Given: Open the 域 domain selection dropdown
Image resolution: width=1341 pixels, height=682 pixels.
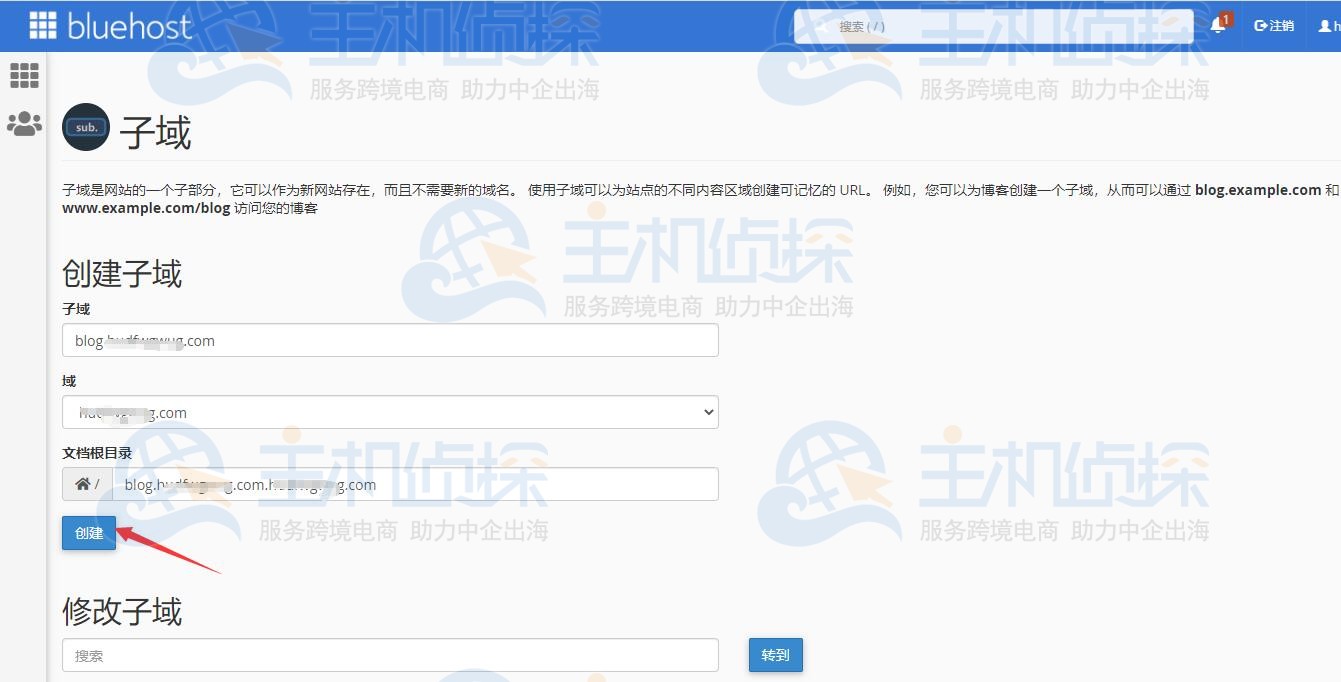Looking at the screenshot, I should (x=390, y=411).
